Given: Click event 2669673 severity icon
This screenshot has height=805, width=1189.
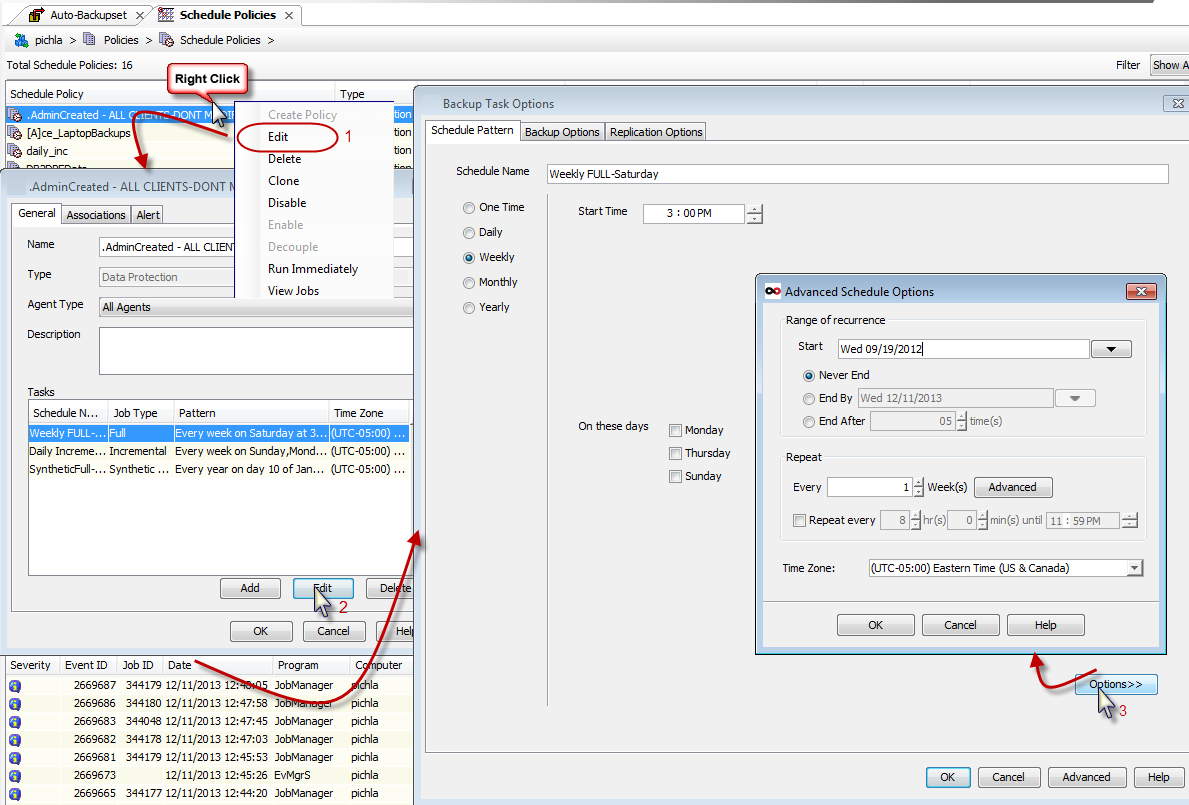Looking at the screenshot, I should pyautogui.click(x=14, y=775).
